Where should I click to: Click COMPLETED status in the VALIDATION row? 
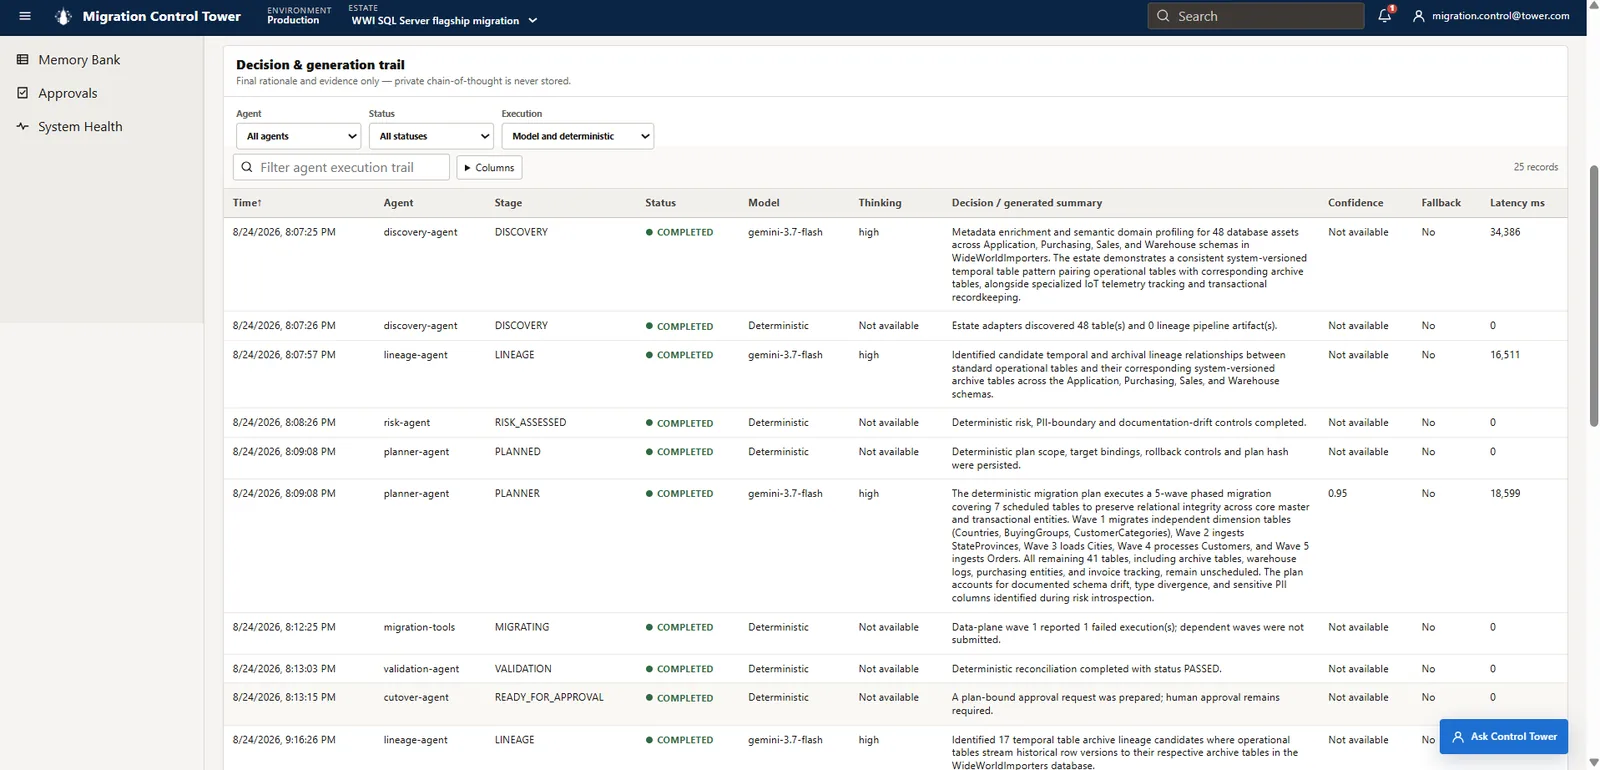click(x=679, y=669)
